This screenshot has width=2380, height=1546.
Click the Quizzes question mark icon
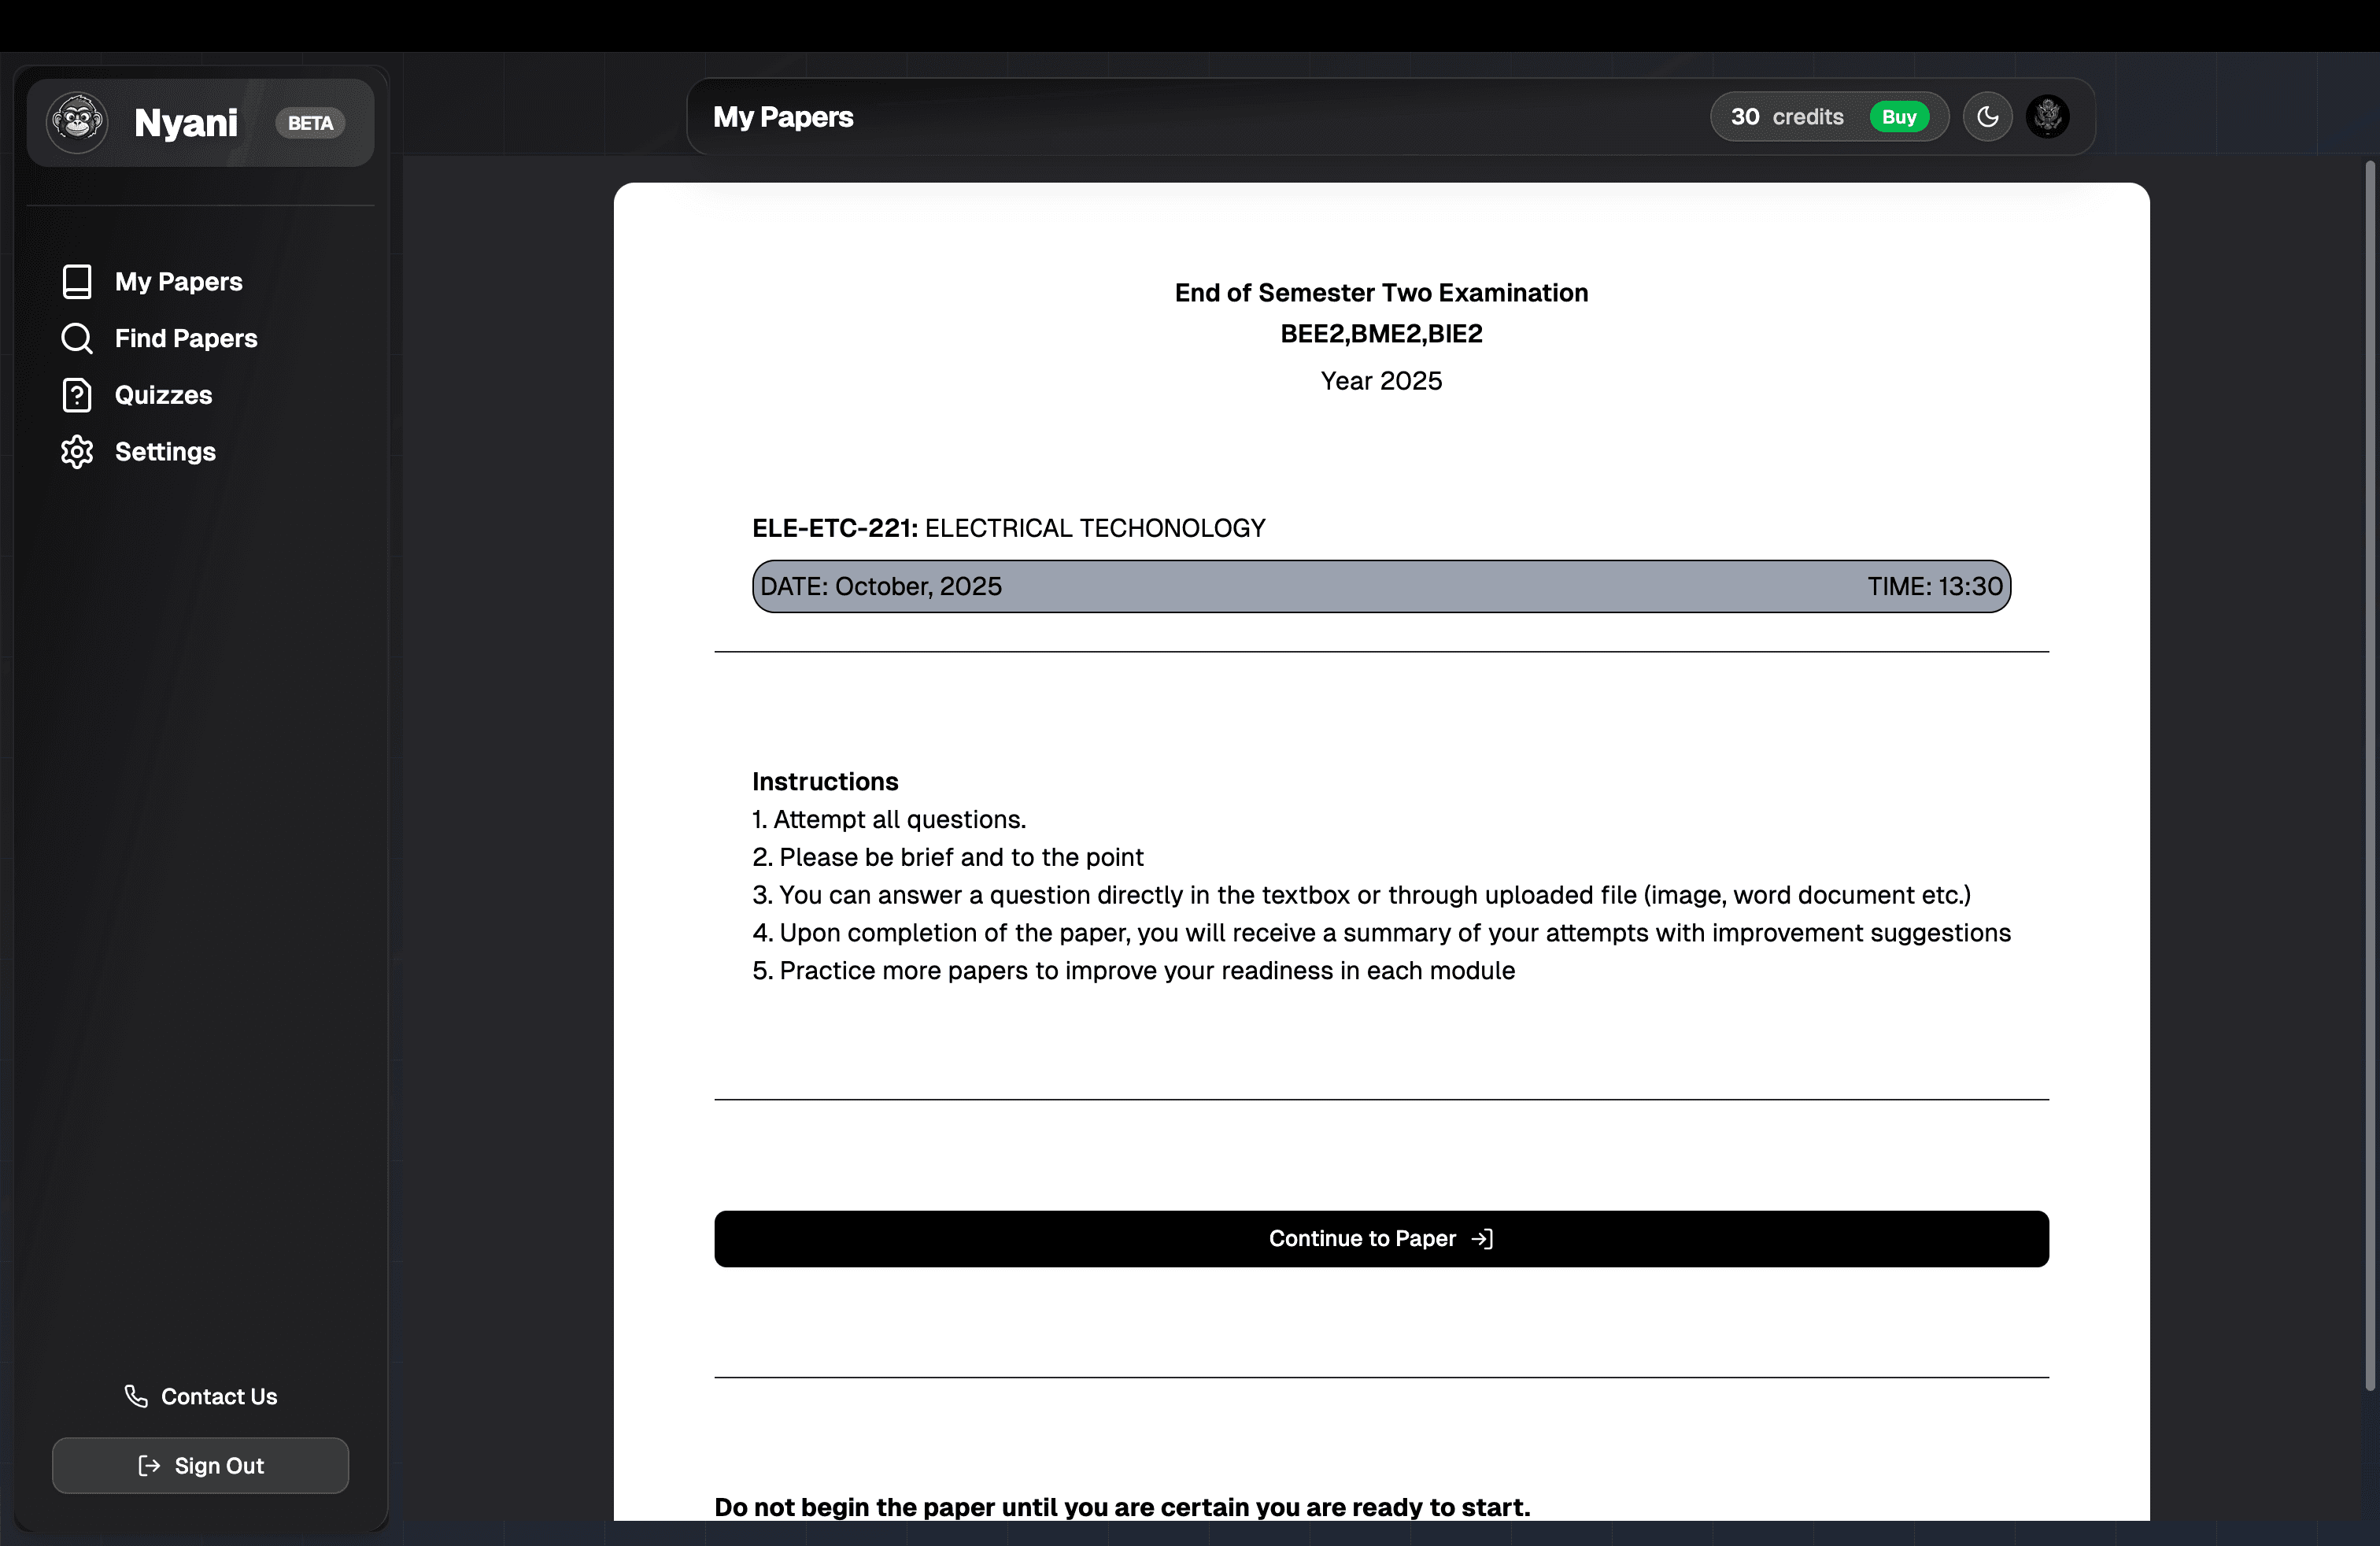click(77, 395)
